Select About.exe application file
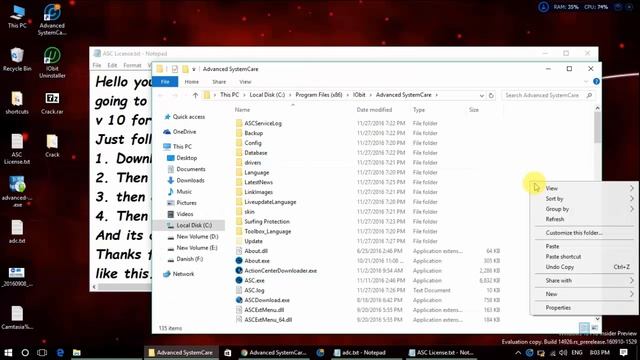The height and width of the screenshot is (360, 640). (x=257, y=261)
